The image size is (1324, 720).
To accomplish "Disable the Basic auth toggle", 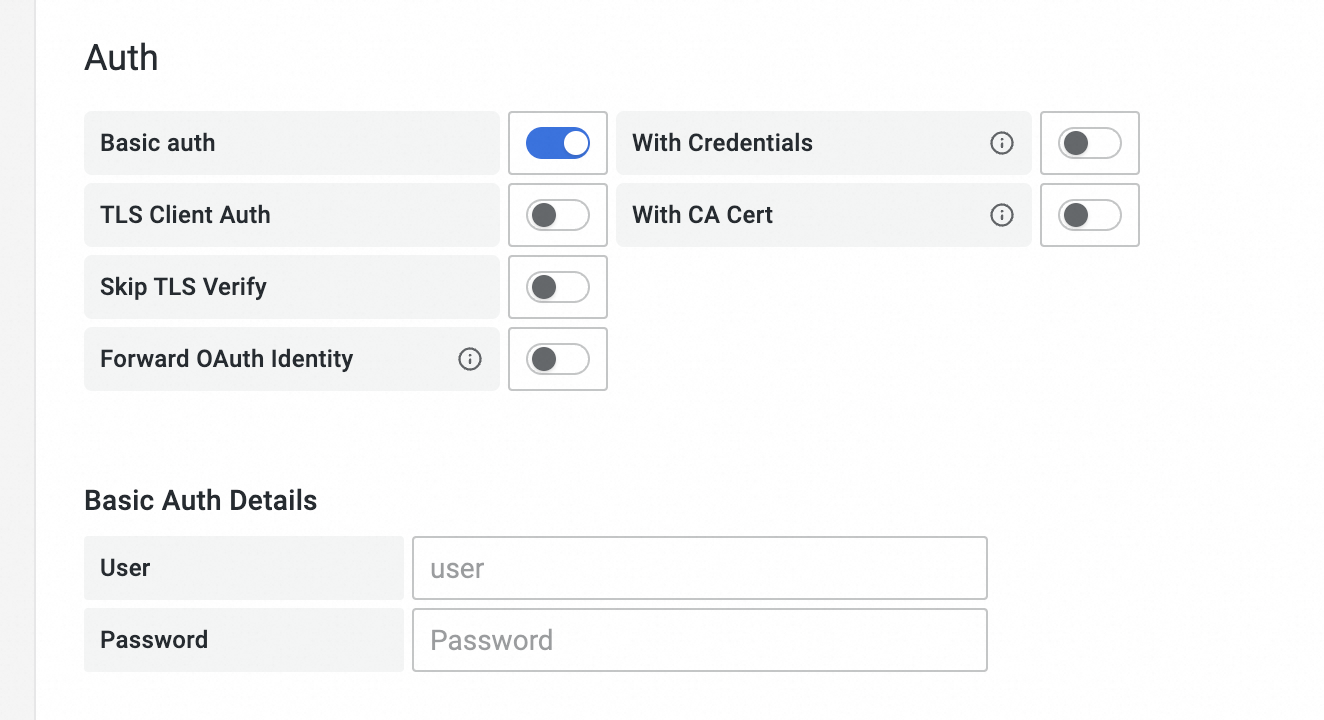I will pos(558,143).
